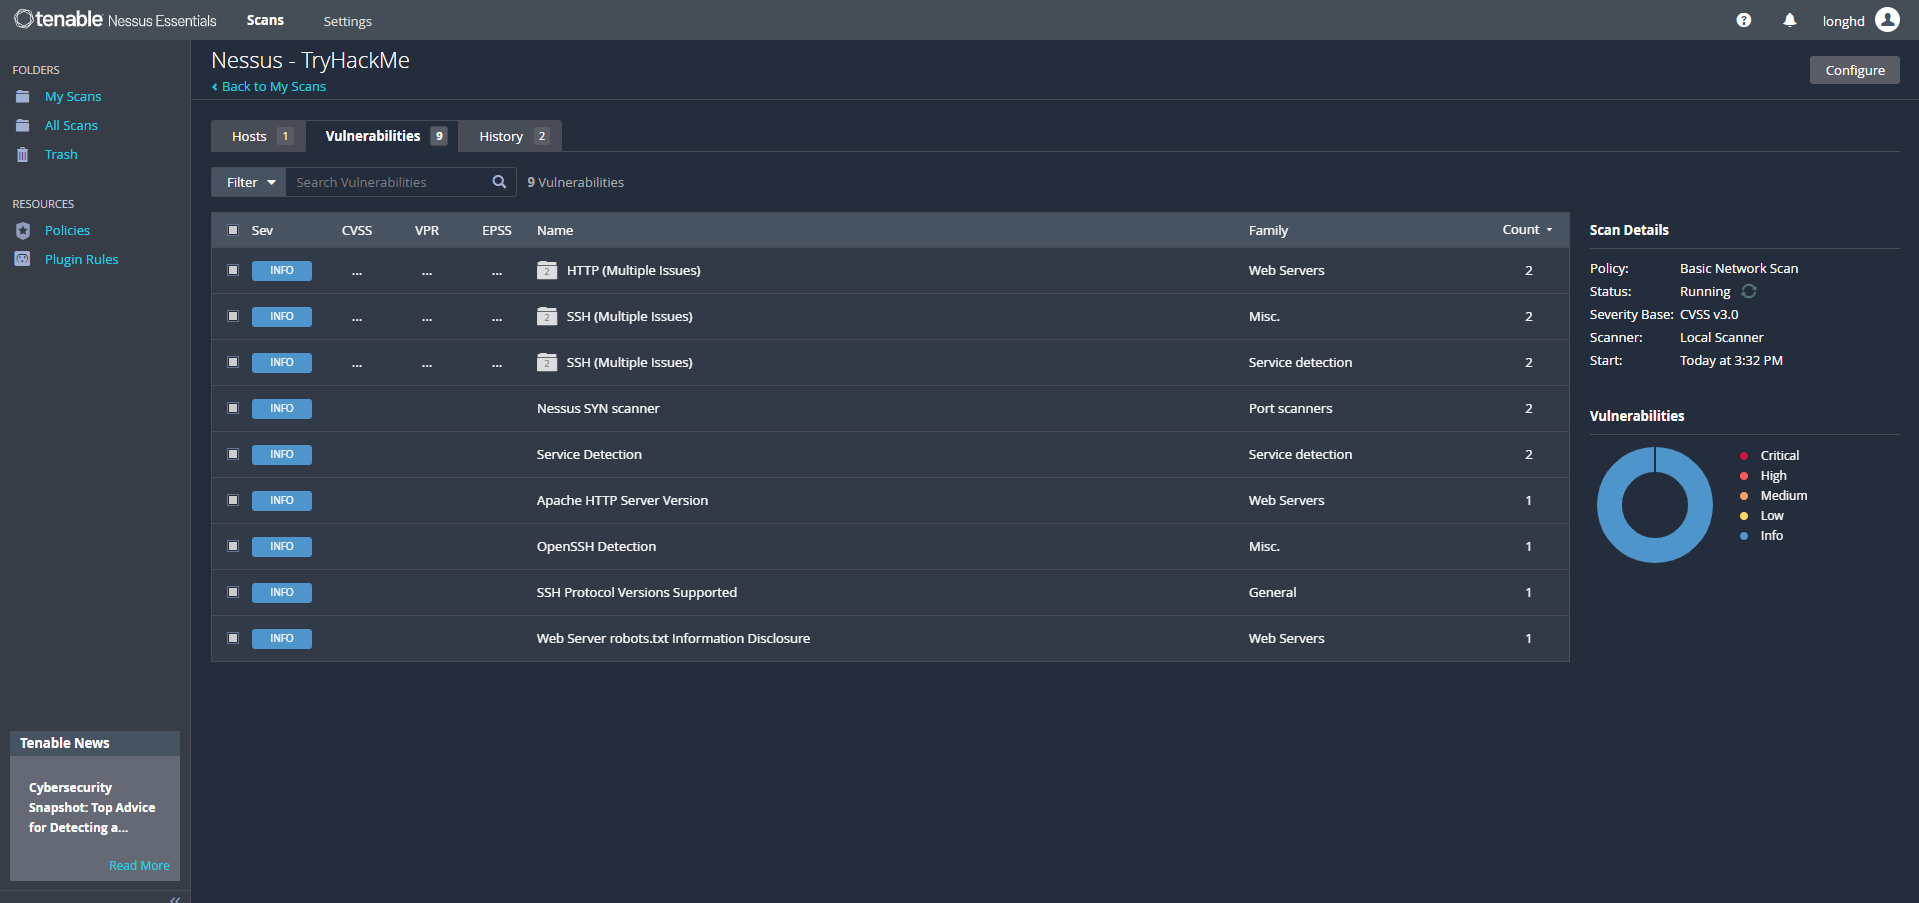Screen dimensions: 1919x903
Task: Collapse the sidebar with double-chevron icon
Action: [x=175, y=899]
